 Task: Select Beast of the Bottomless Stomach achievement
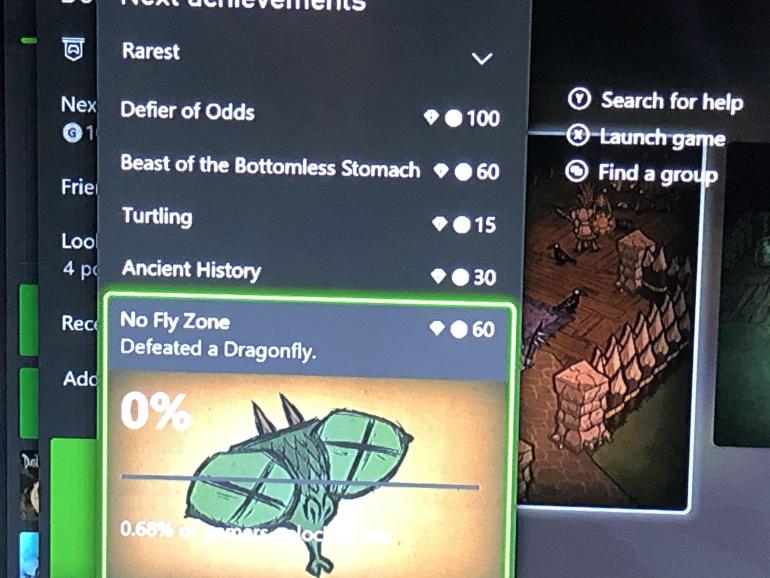click(x=310, y=167)
